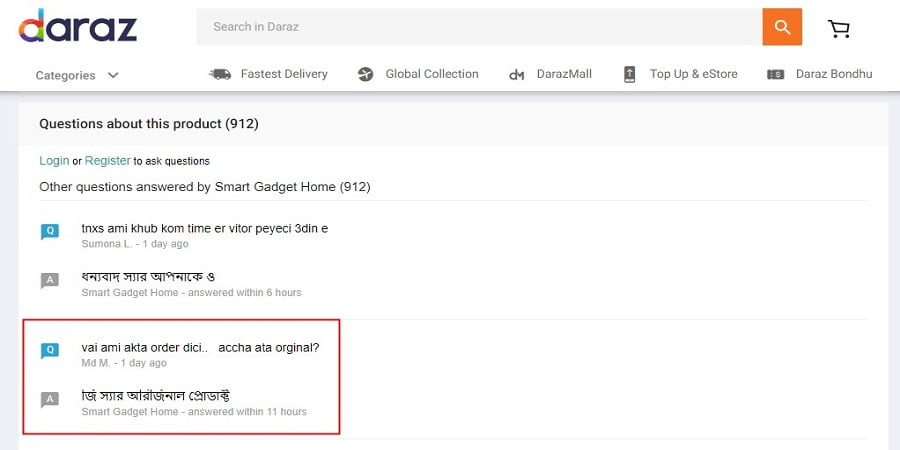900x450 pixels.
Task: Open the shopping cart icon
Action: point(839,28)
